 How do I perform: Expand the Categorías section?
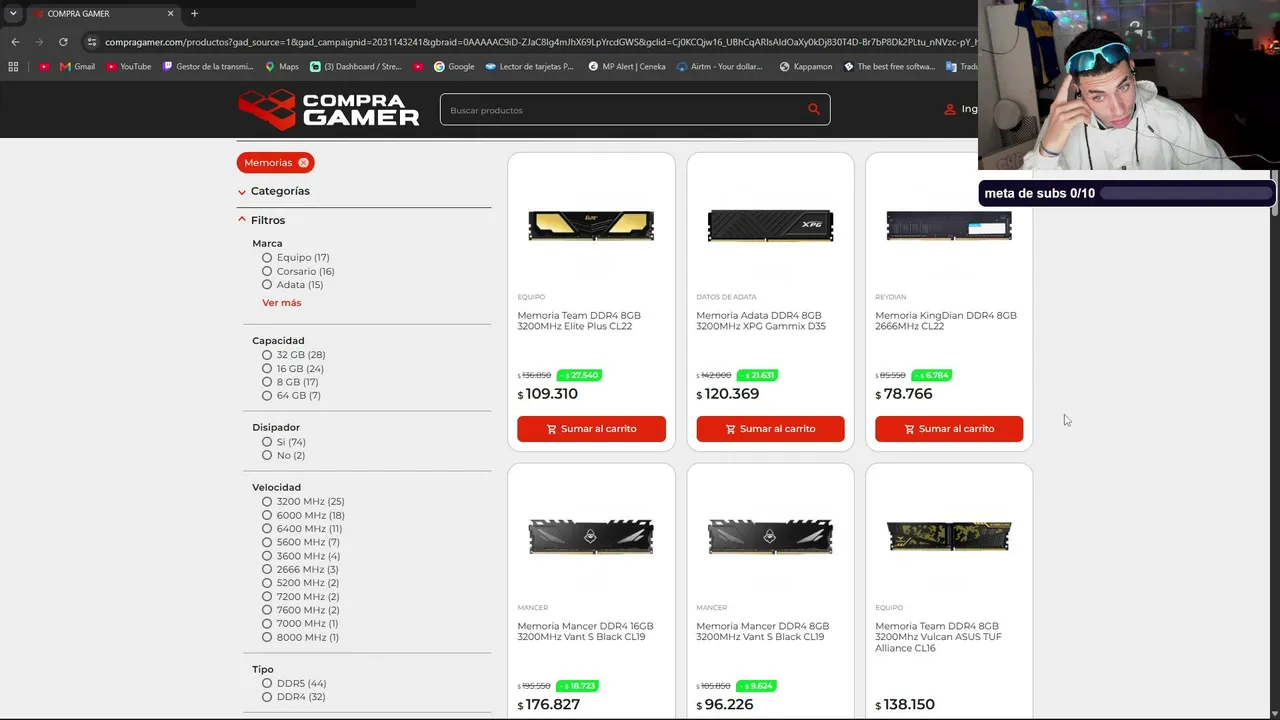[274, 191]
